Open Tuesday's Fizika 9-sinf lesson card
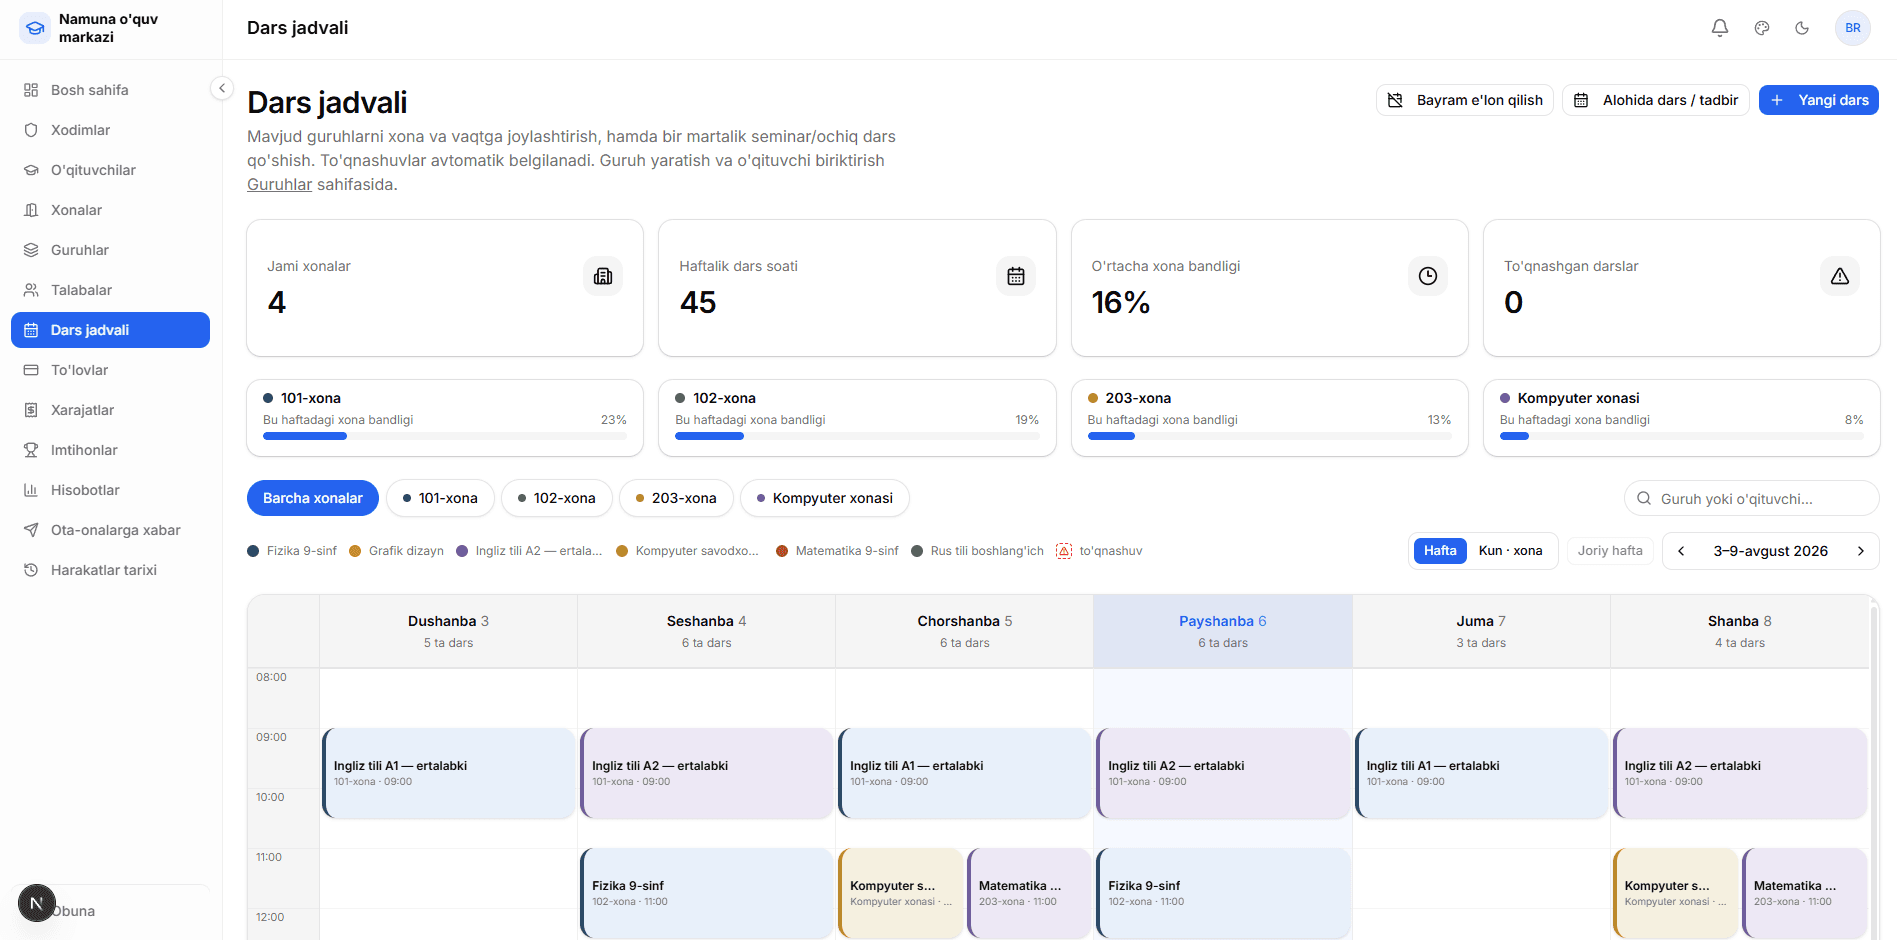Image resolution: width=1897 pixels, height=940 pixels. [x=707, y=893]
